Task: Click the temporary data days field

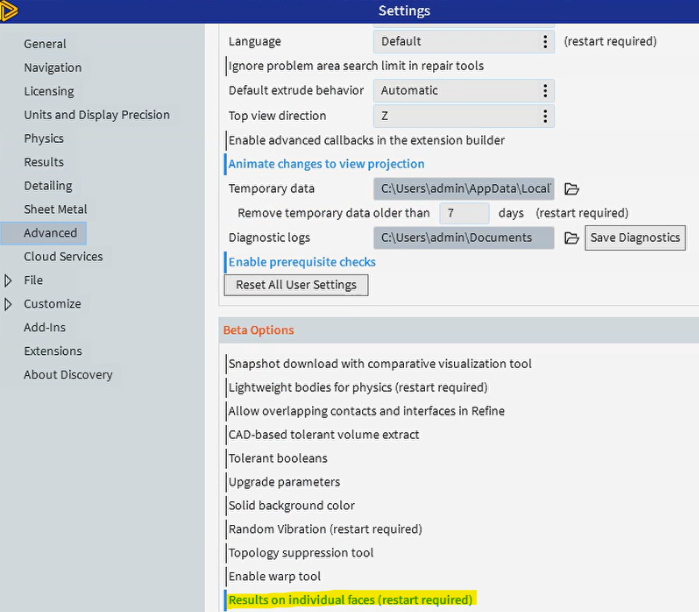Action: (464, 213)
